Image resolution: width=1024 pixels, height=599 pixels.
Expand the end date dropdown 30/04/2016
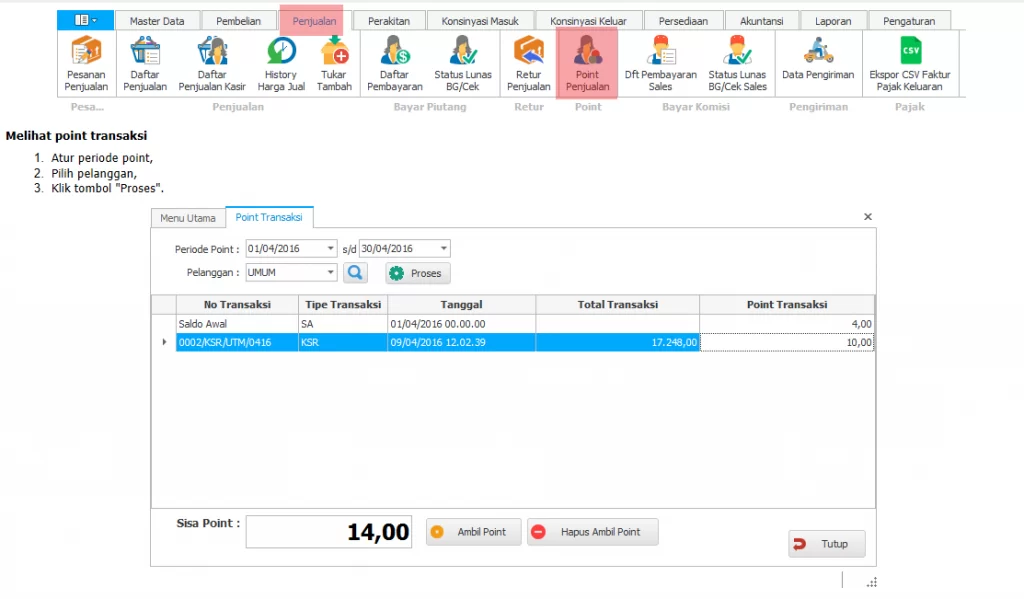(443, 249)
